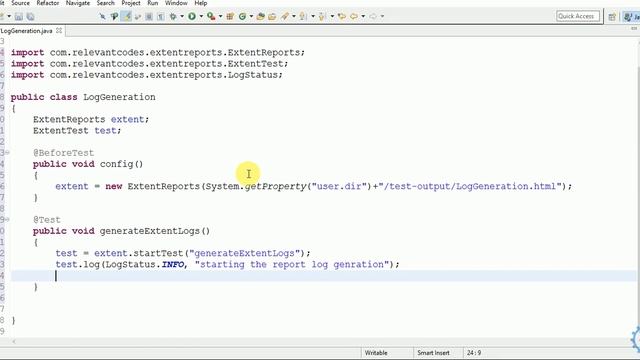
Task: Click the LogStatus import line
Action: coord(147,75)
